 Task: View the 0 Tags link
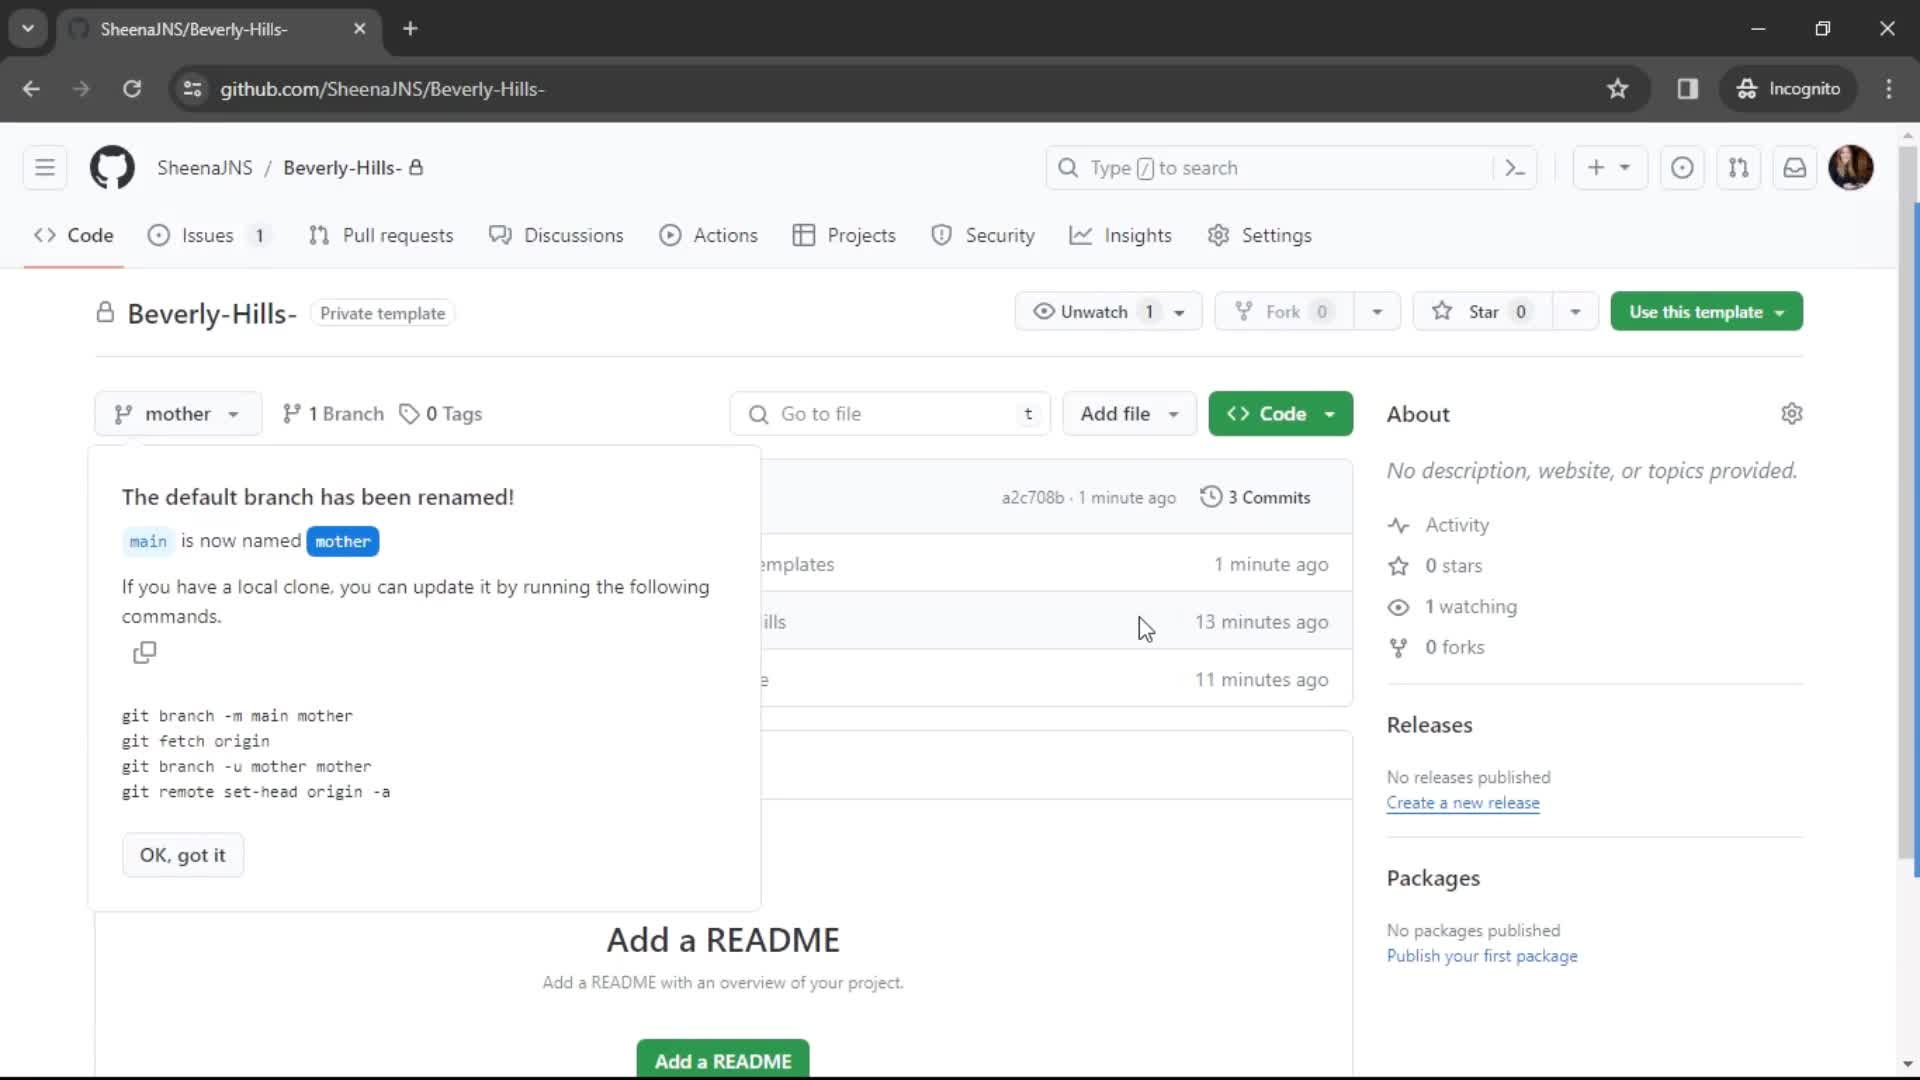click(441, 414)
